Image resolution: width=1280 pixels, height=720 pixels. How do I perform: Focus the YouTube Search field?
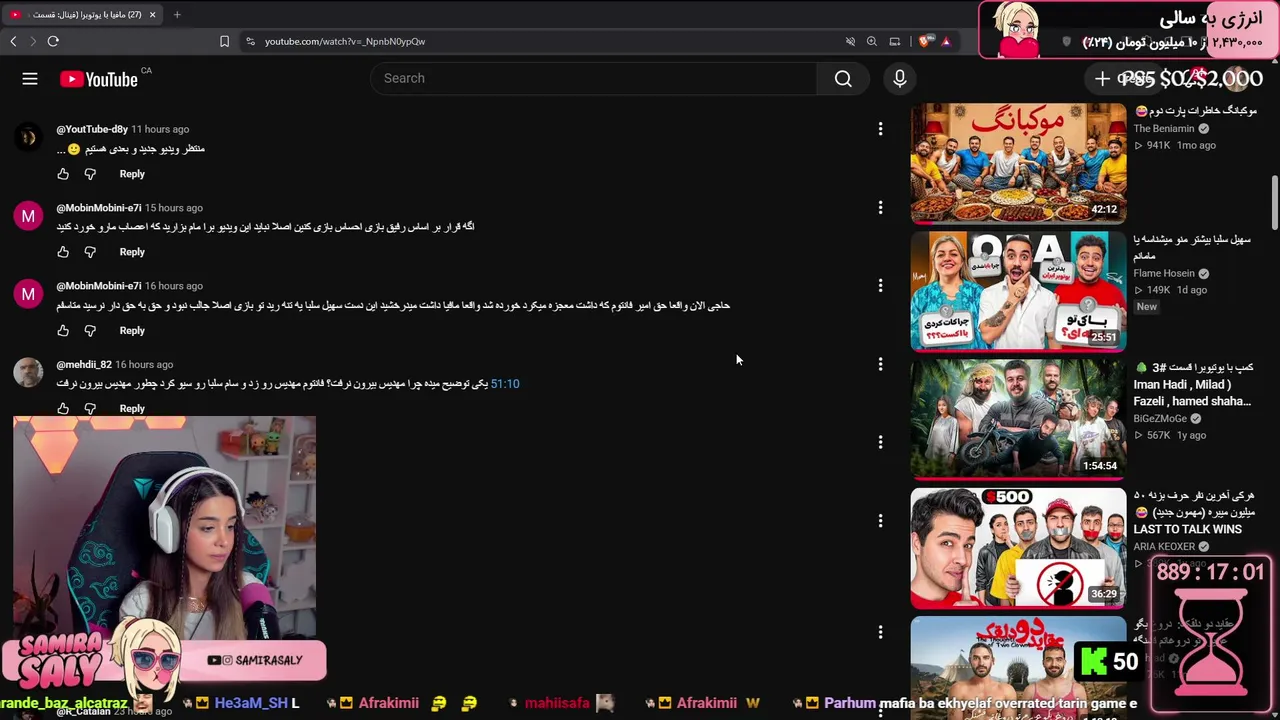tap(593, 79)
